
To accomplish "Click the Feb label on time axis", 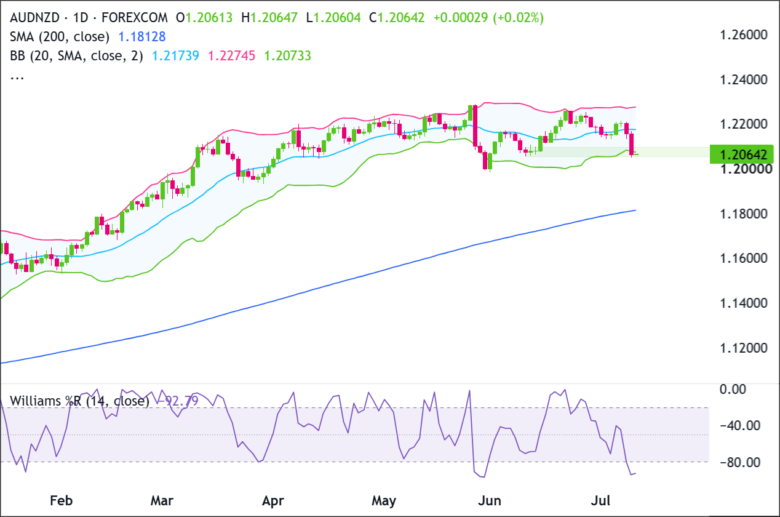I will [x=61, y=501].
